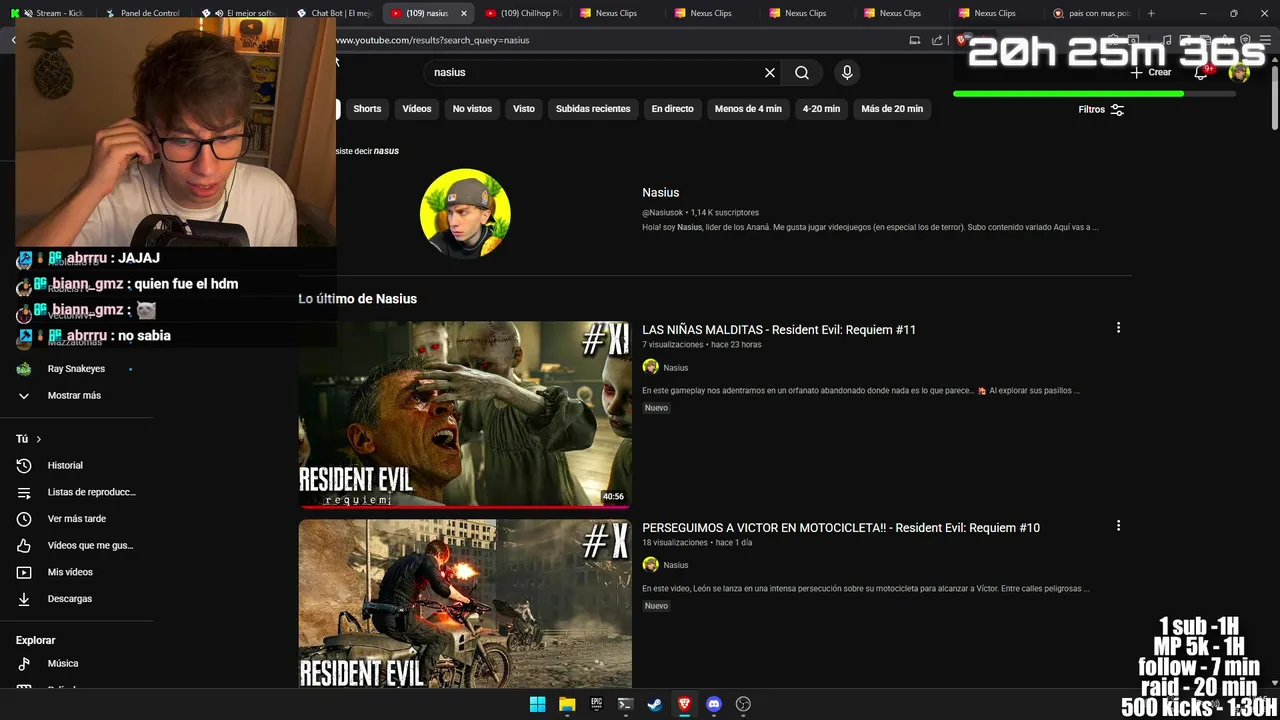Open options menu for PERSEGUIMOS A VICTOR video
1280x720 pixels.
[x=1118, y=526]
